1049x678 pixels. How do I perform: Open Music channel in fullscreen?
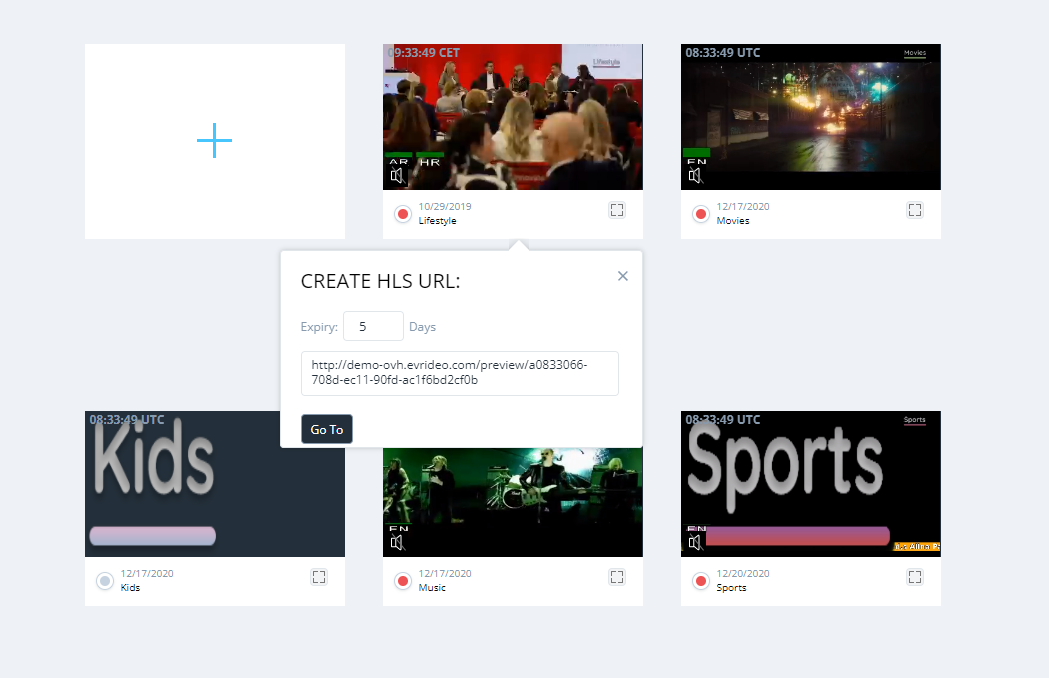coord(617,577)
